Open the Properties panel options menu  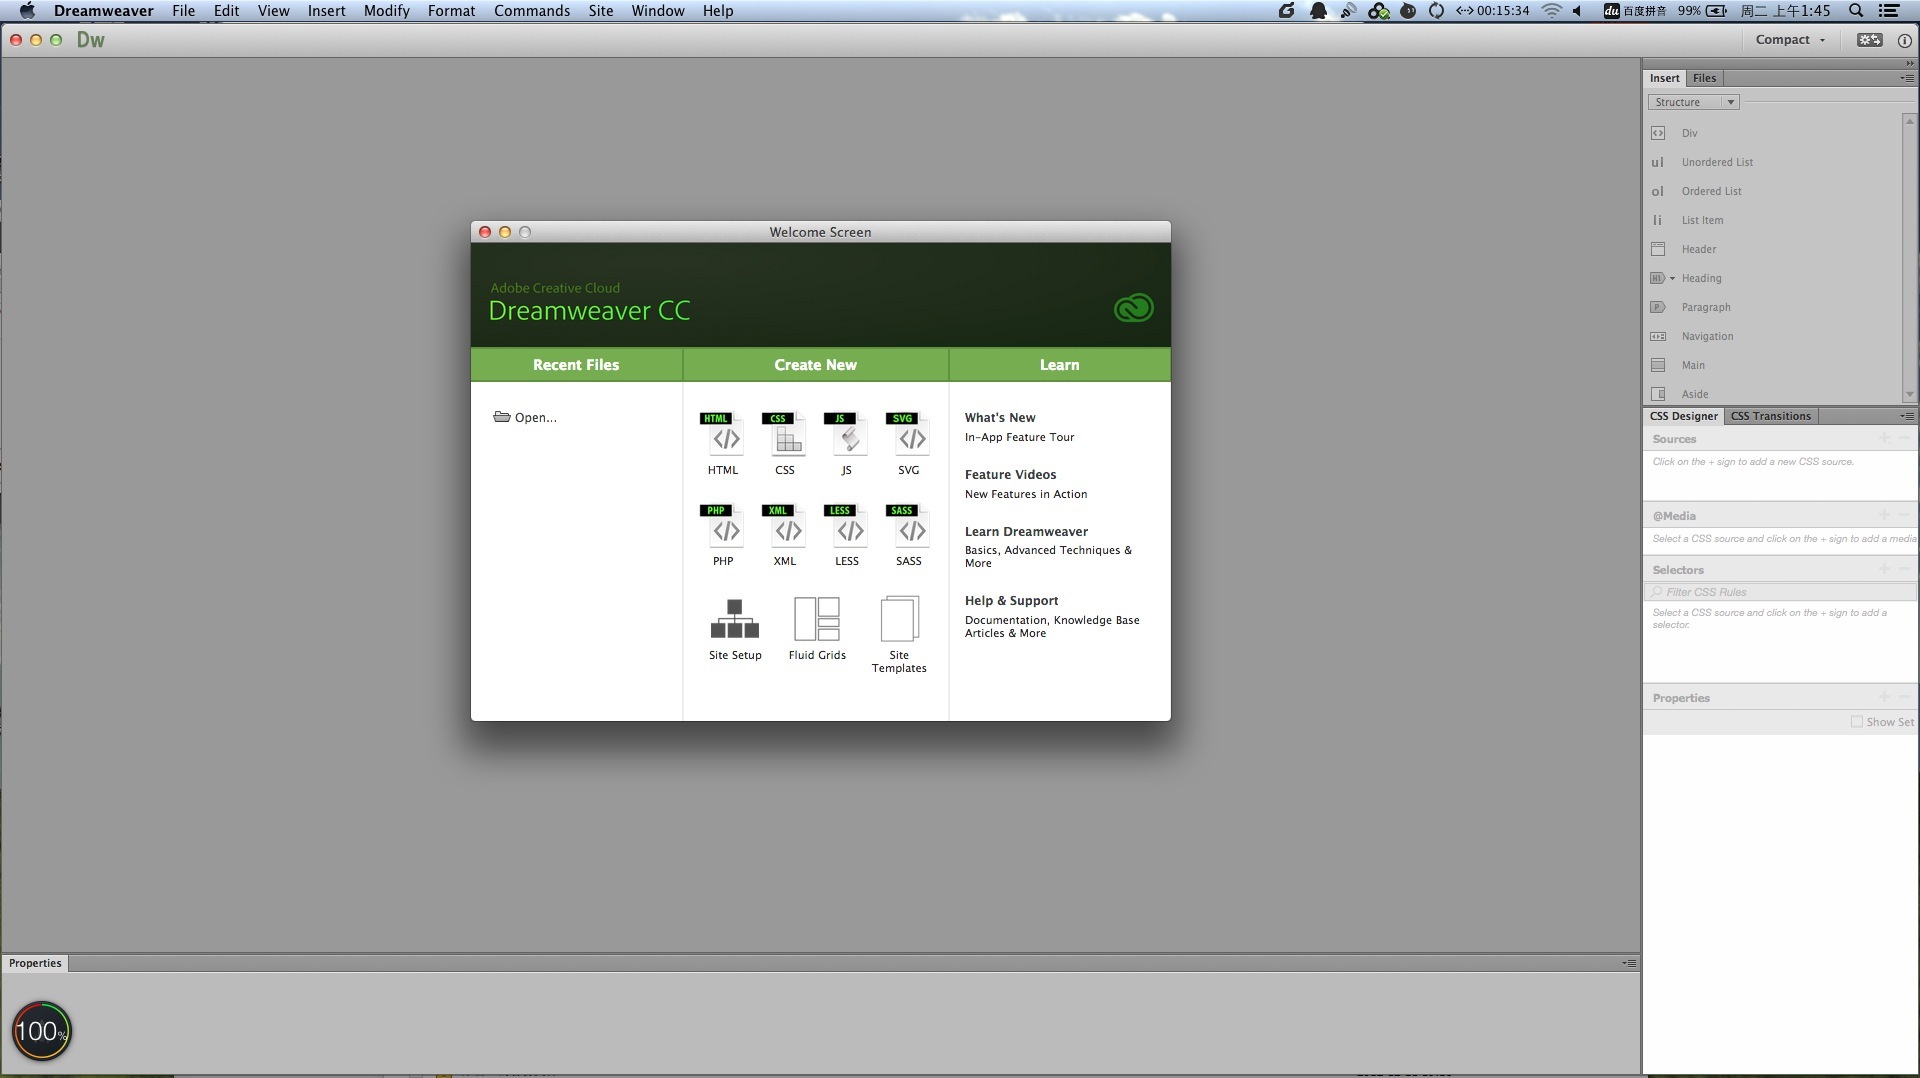click(x=1629, y=963)
